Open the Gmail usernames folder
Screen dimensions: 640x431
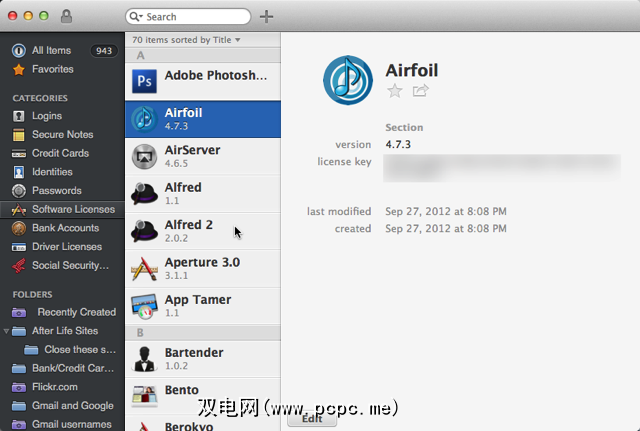62,424
